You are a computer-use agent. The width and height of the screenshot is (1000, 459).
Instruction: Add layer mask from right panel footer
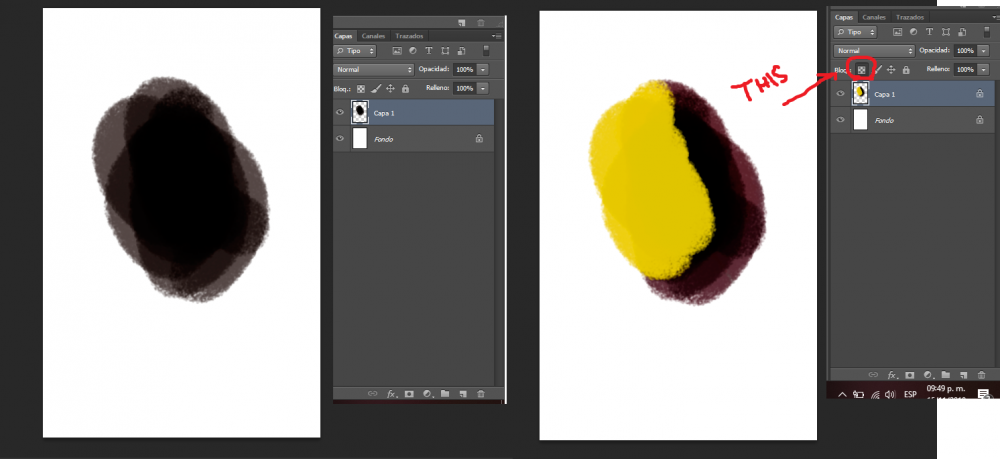[910, 375]
